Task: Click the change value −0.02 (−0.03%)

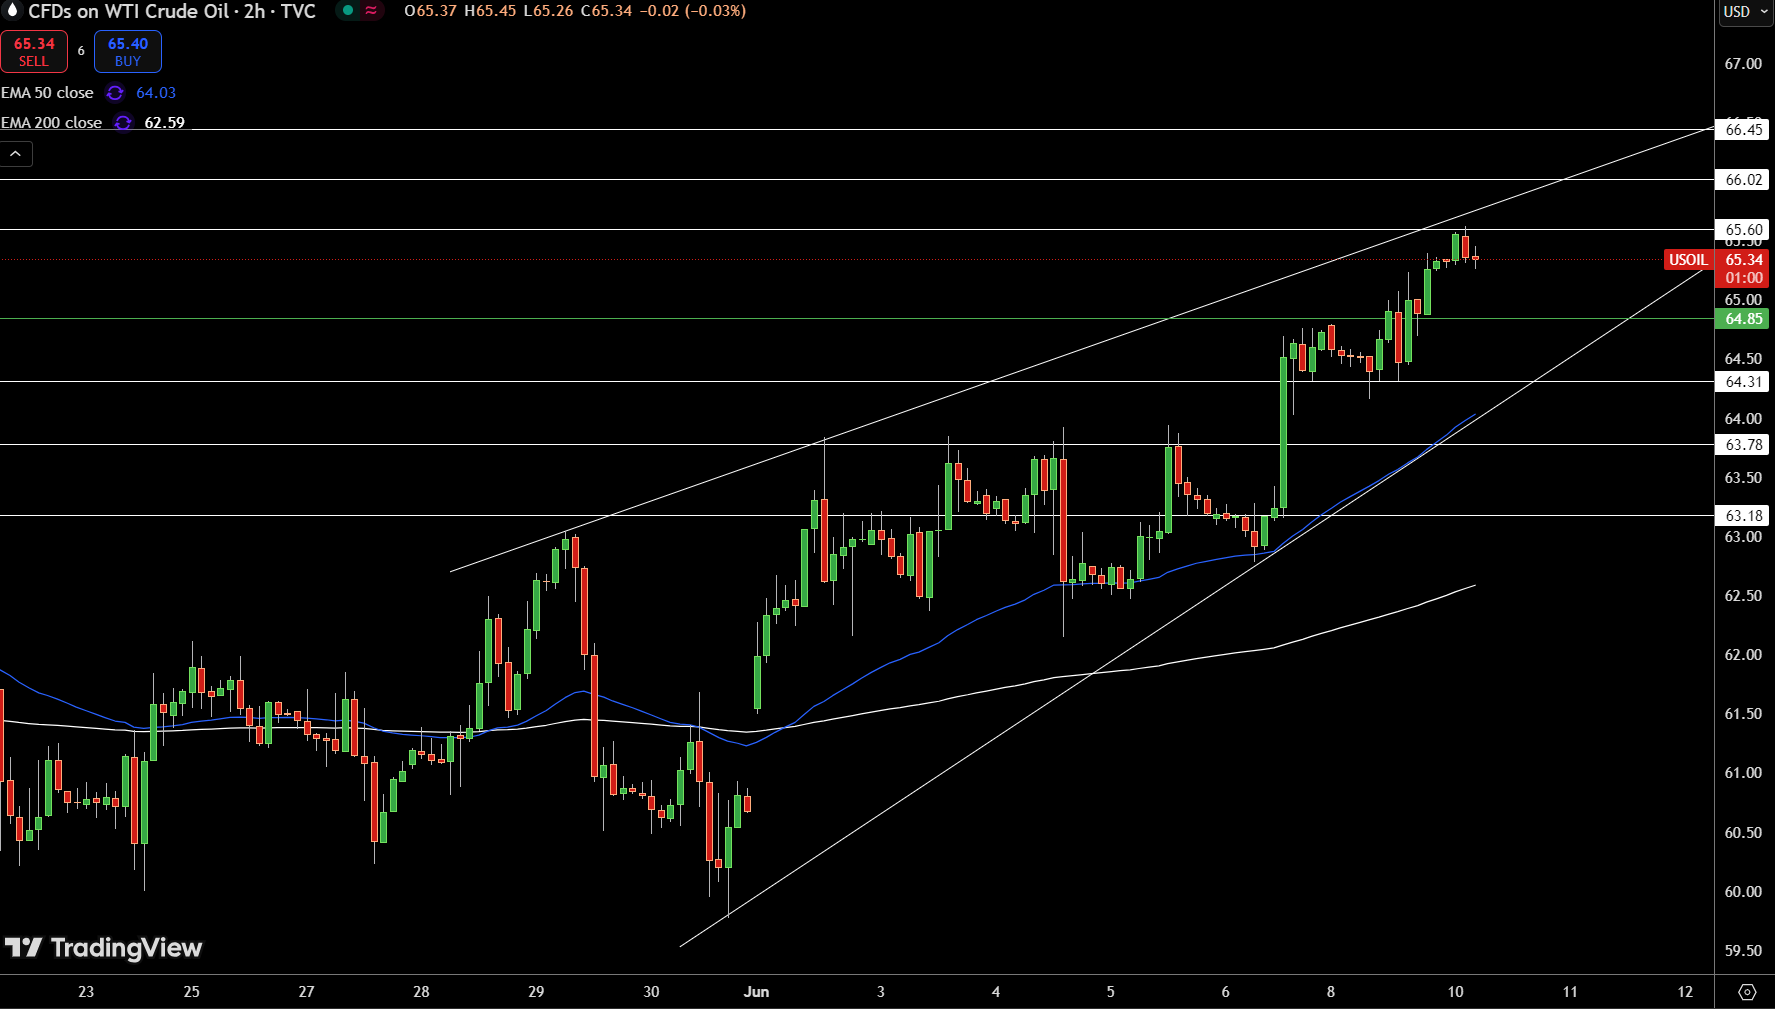Action: click(x=692, y=11)
